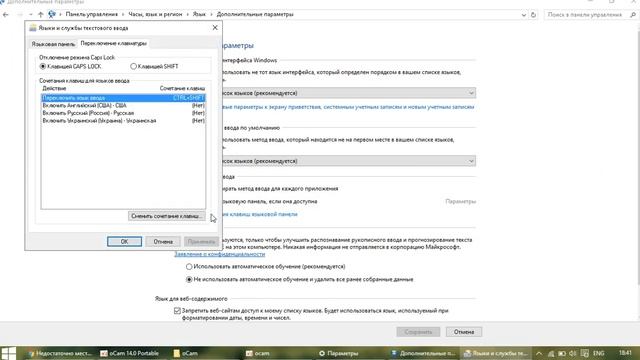This screenshot has height=360, width=640.
Task: Click the Control Panel icon in address bar
Action: click(52, 14)
